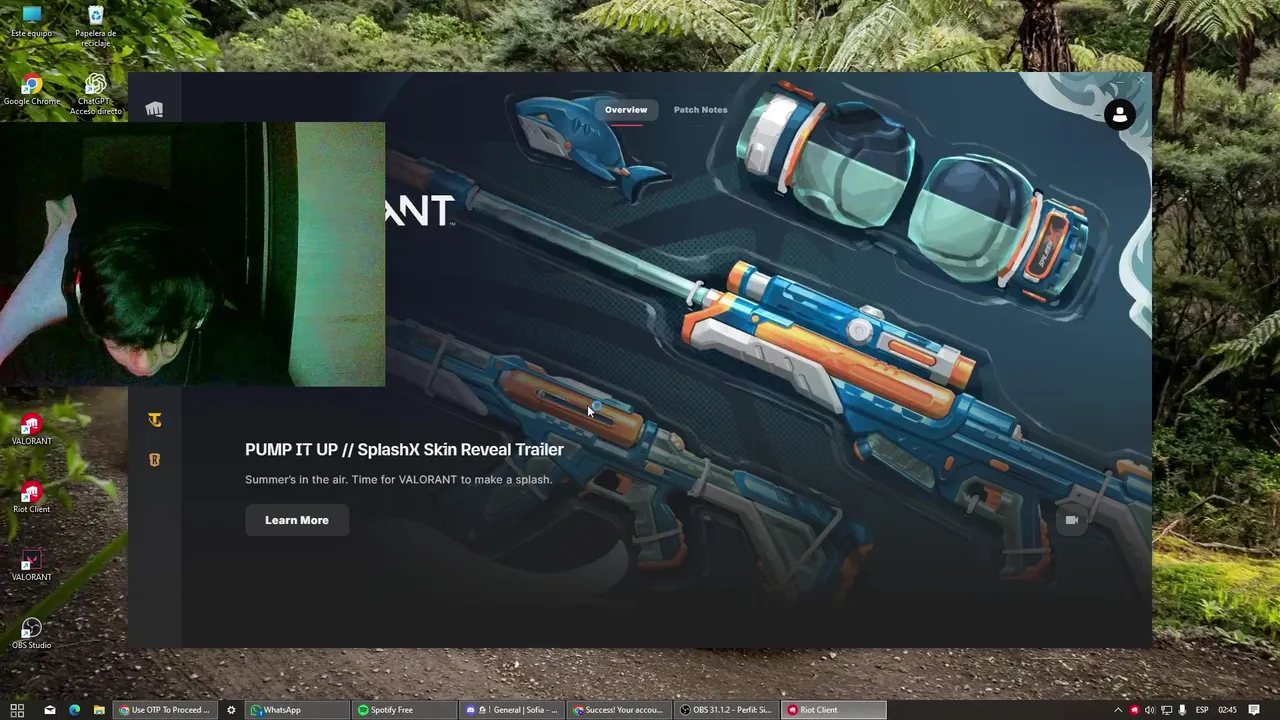1280x720 pixels.
Task: Open the Riot Games fist logo home
Action: pyautogui.click(x=154, y=109)
